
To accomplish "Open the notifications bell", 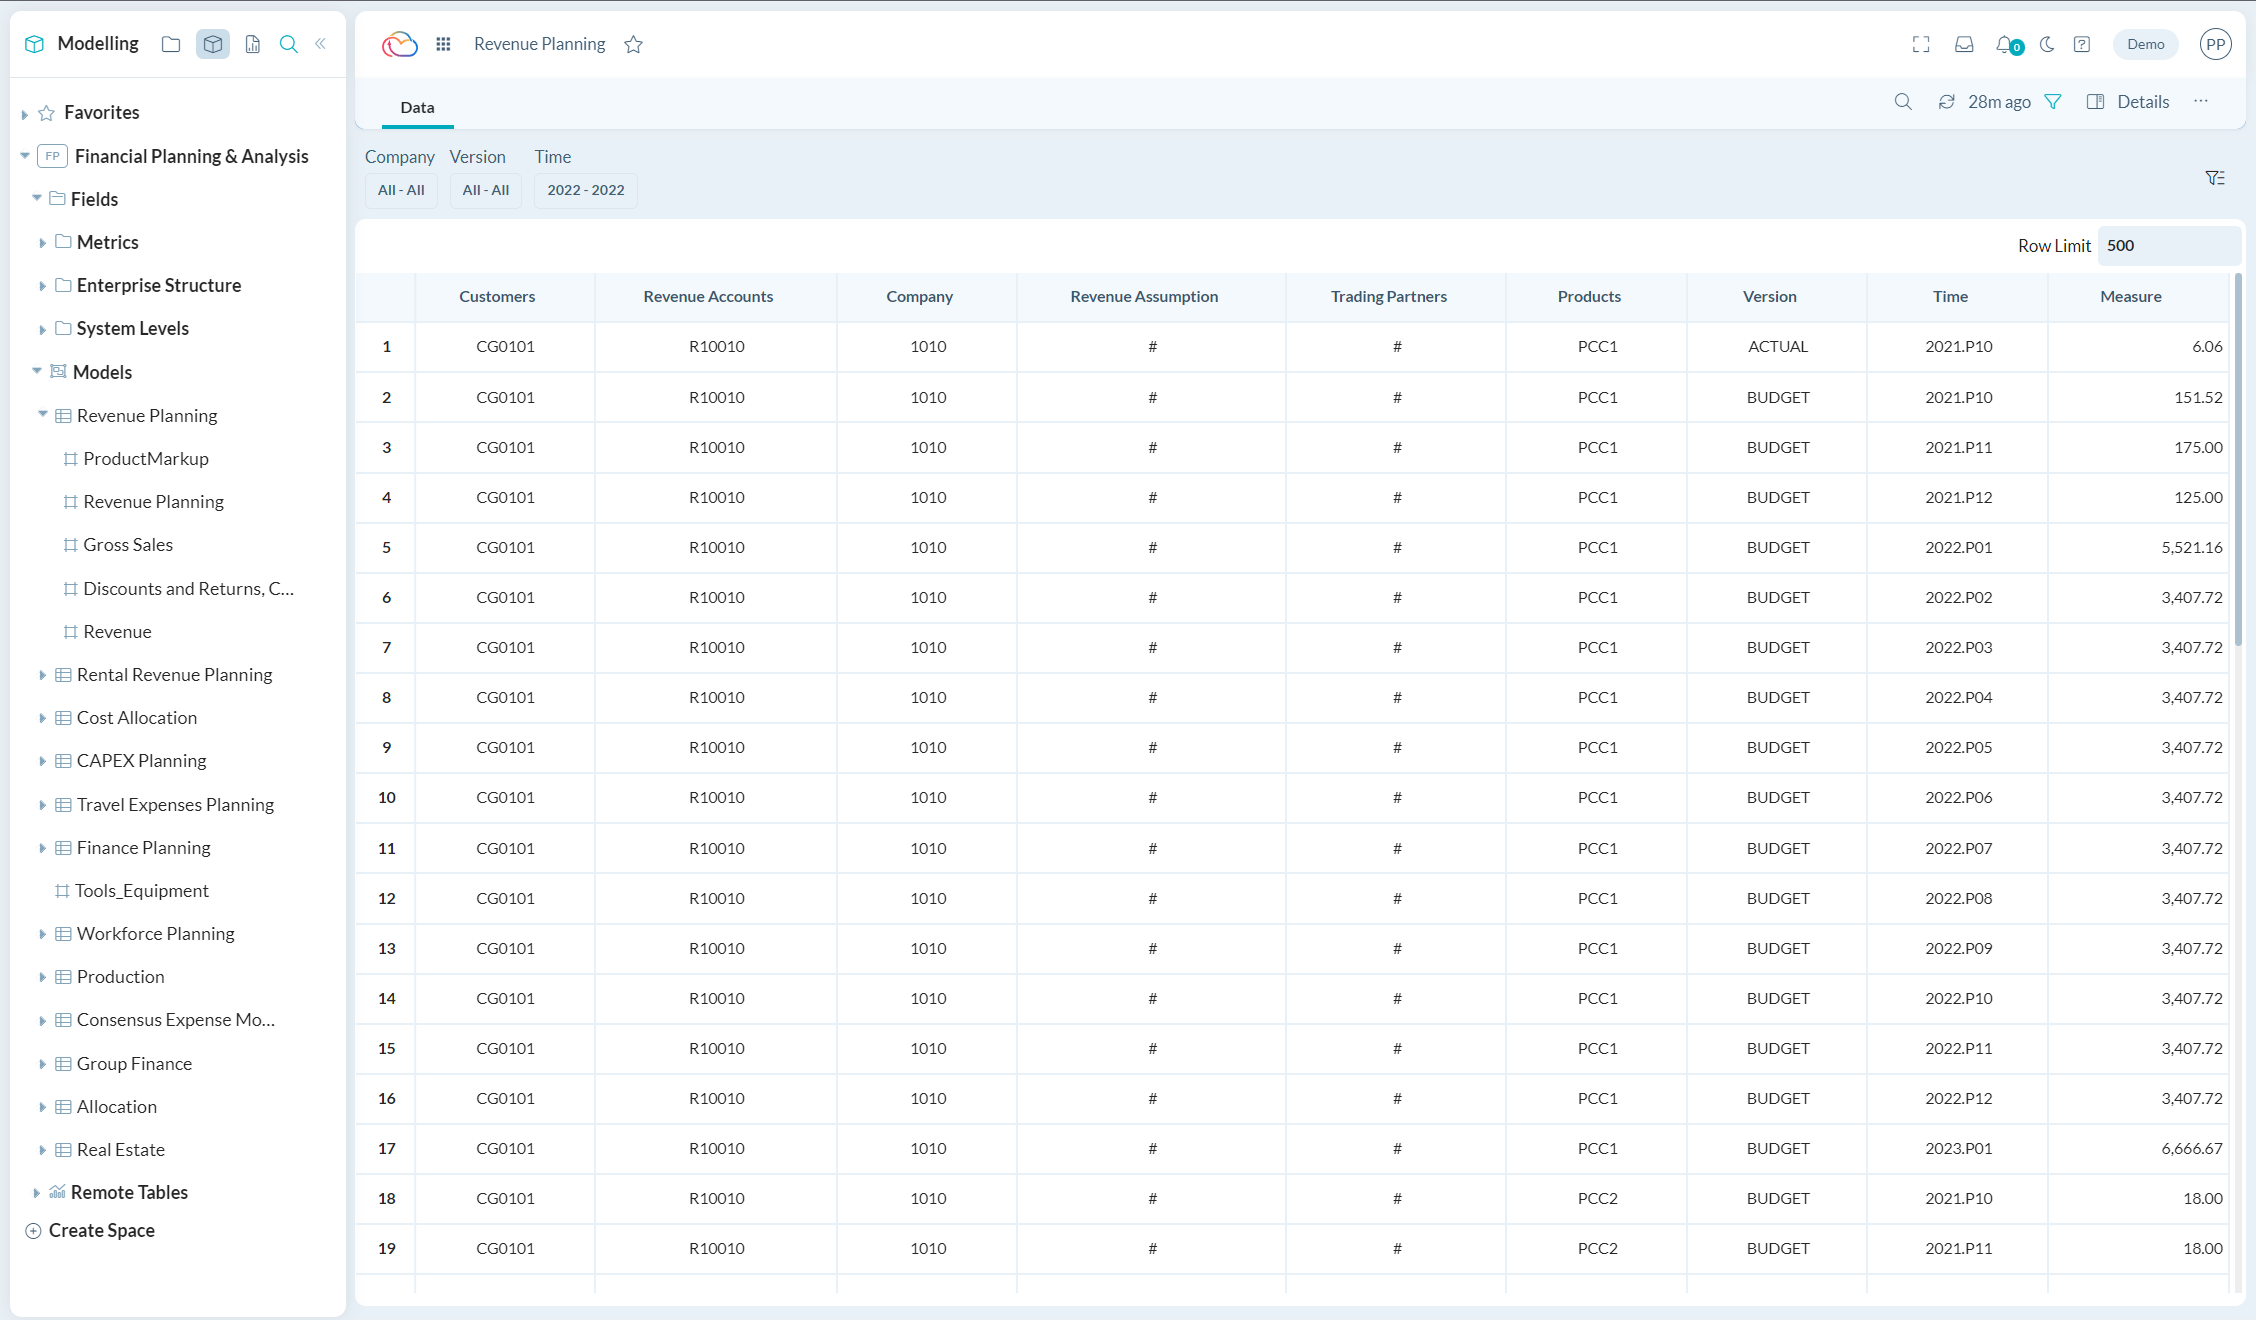I will [2003, 44].
